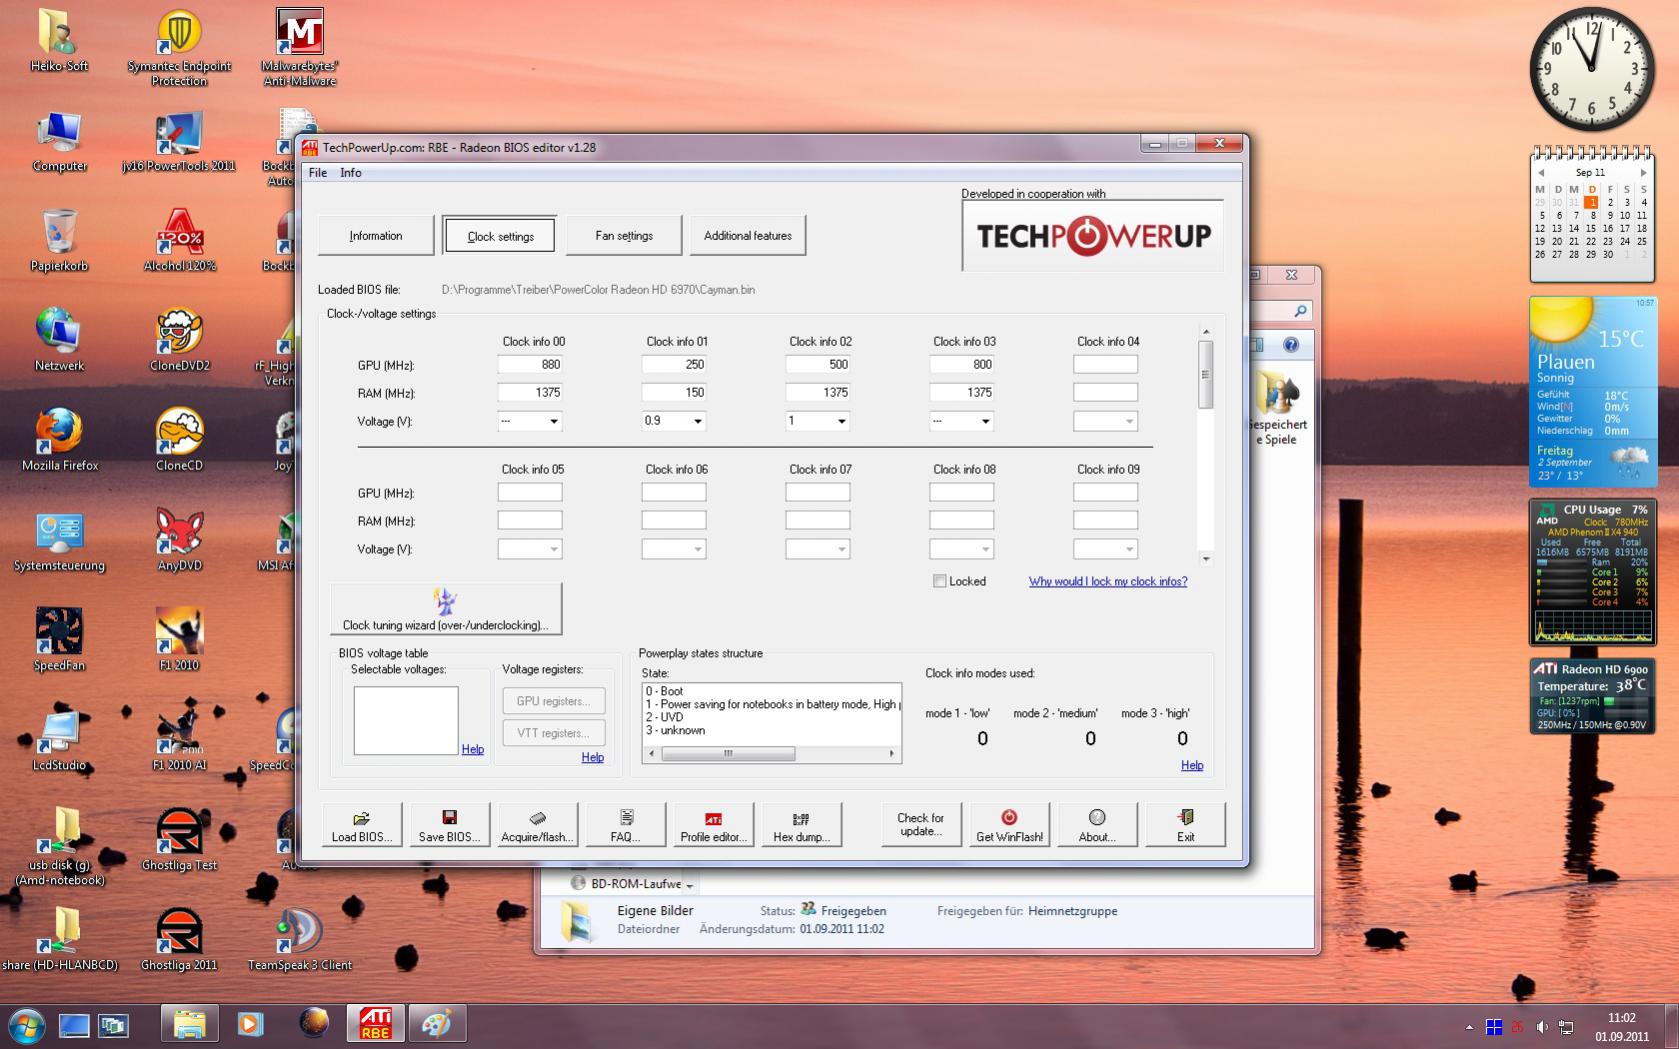Image resolution: width=1679 pixels, height=1049 pixels.
Task: Open the Acquire/flash dialog
Action: pos(537,825)
